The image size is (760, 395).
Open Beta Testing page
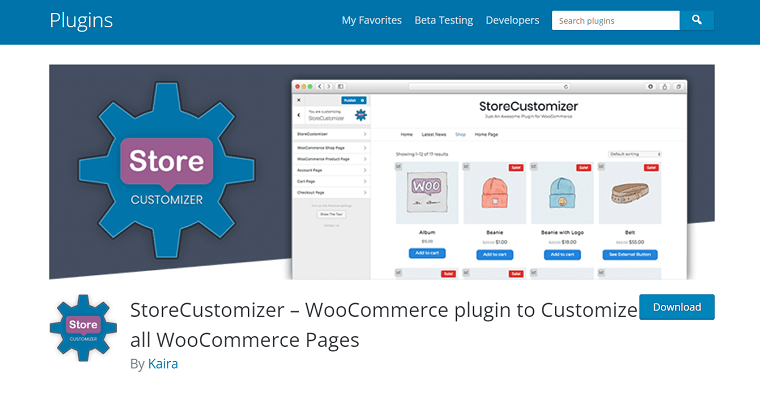(443, 20)
